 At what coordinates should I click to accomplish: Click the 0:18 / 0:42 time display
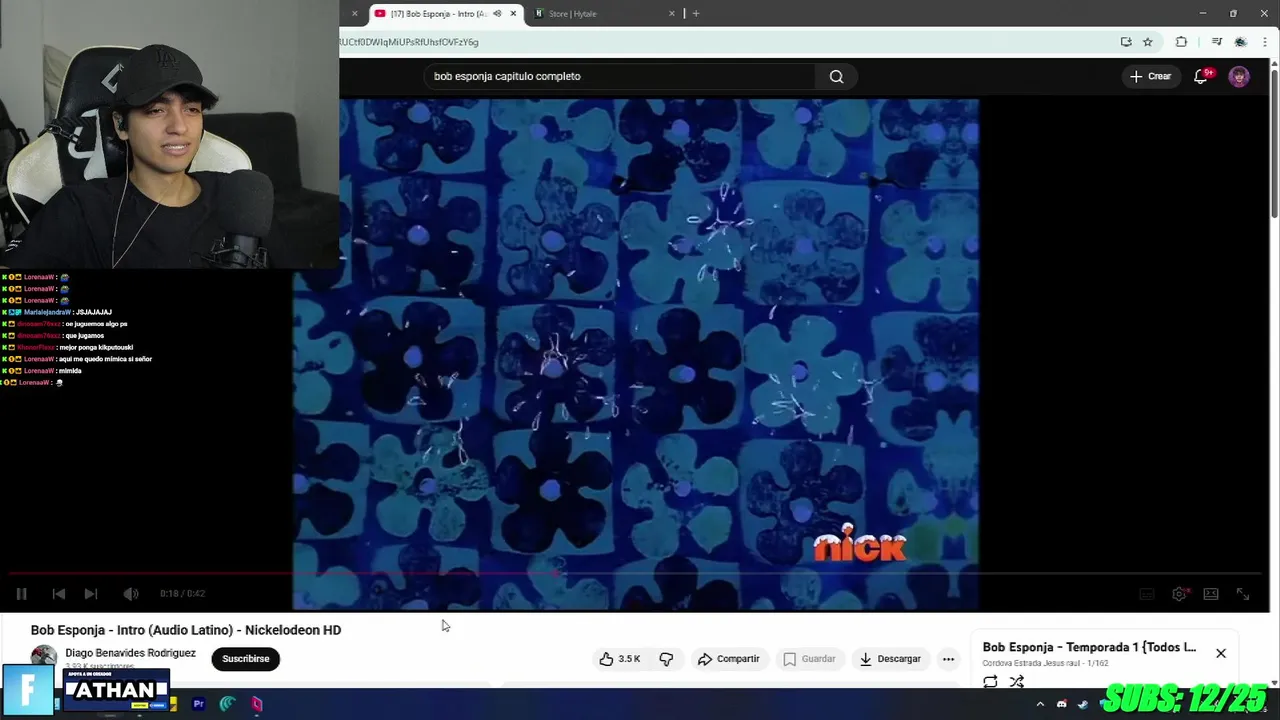point(182,594)
